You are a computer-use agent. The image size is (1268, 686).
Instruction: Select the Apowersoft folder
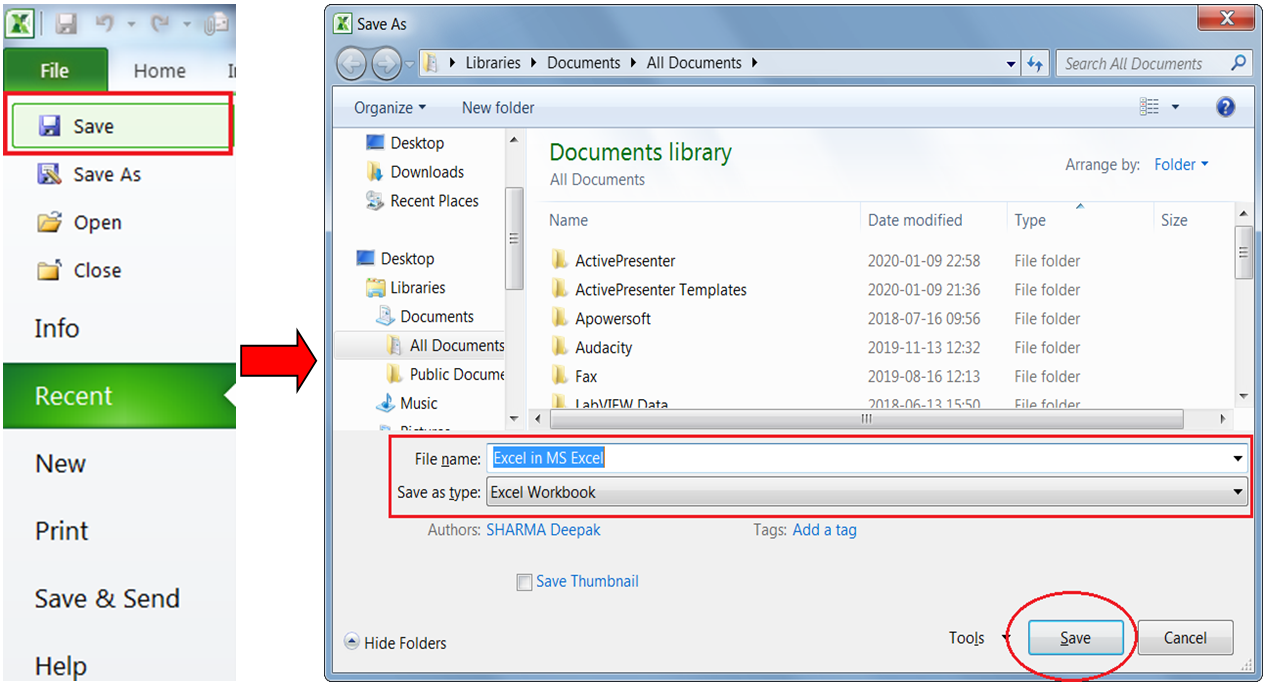612,318
